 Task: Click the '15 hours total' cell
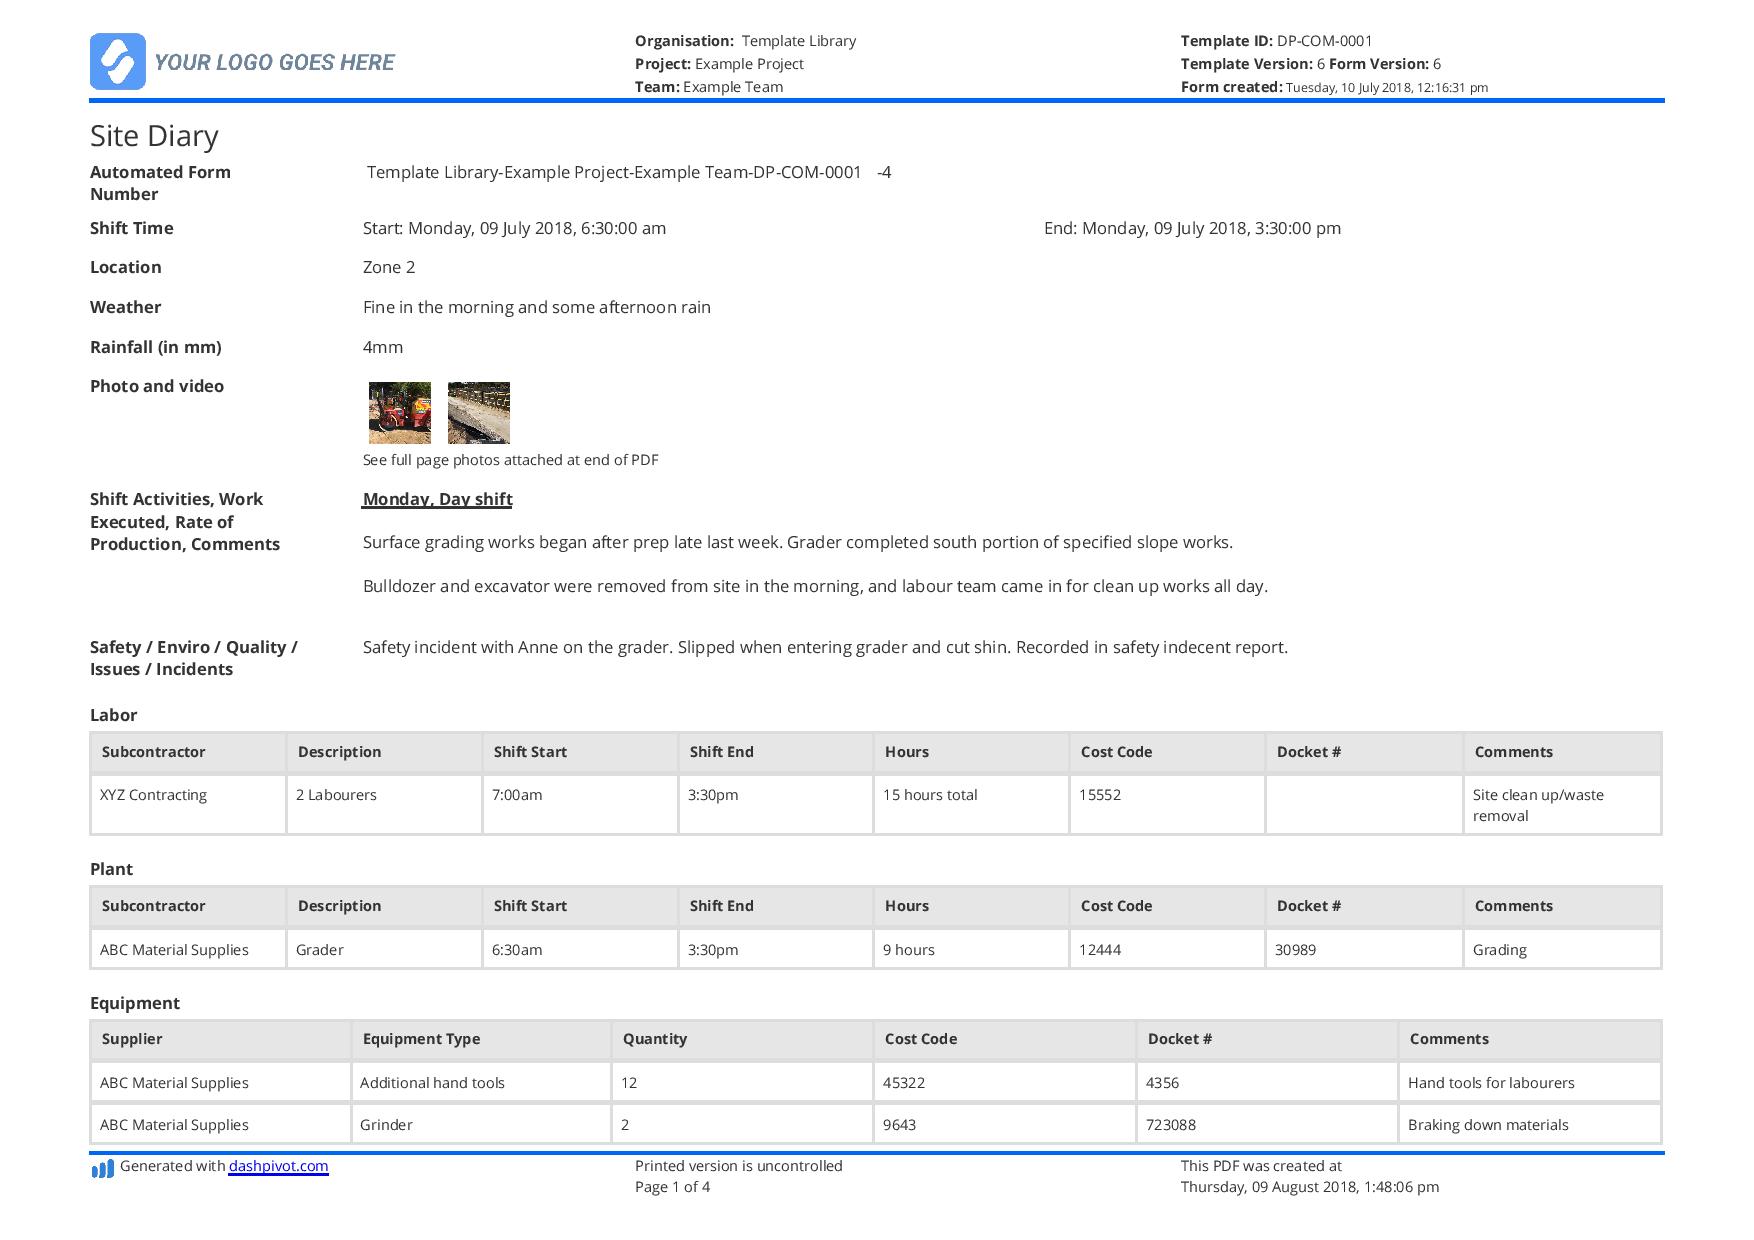click(x=971, y=805)
